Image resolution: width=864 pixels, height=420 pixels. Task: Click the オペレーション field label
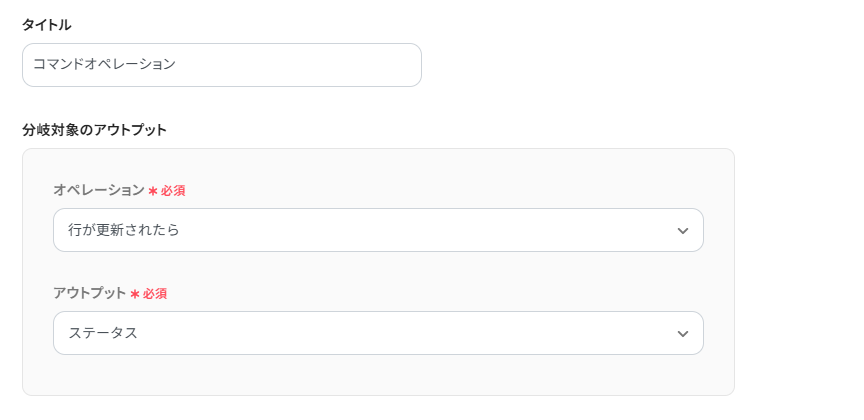[x=99, y=190]
